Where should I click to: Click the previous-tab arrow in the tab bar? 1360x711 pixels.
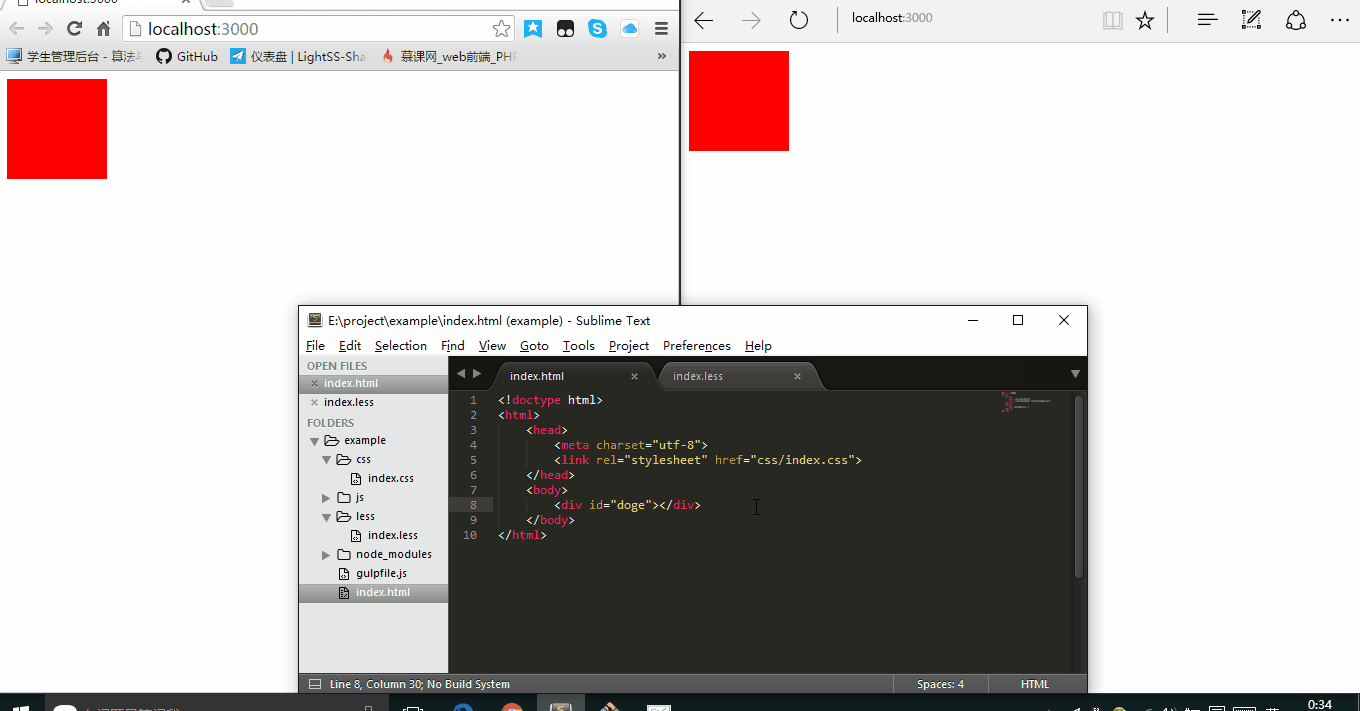pos(461,373)
